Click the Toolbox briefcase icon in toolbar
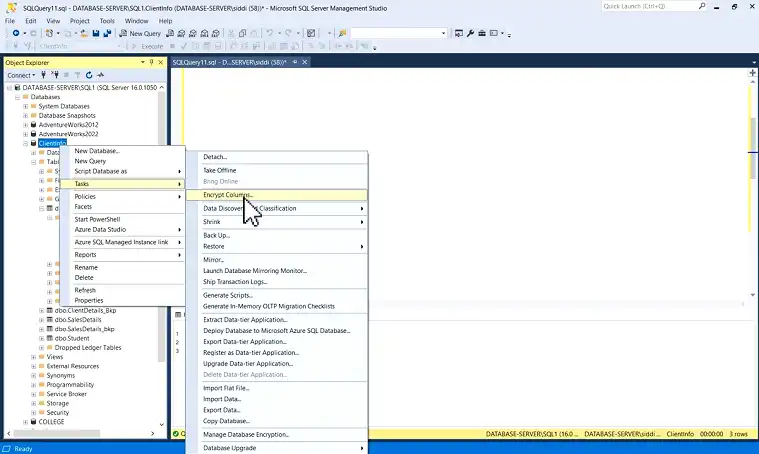Viewport: 759px width, 454px height. (x=482, y=33)
